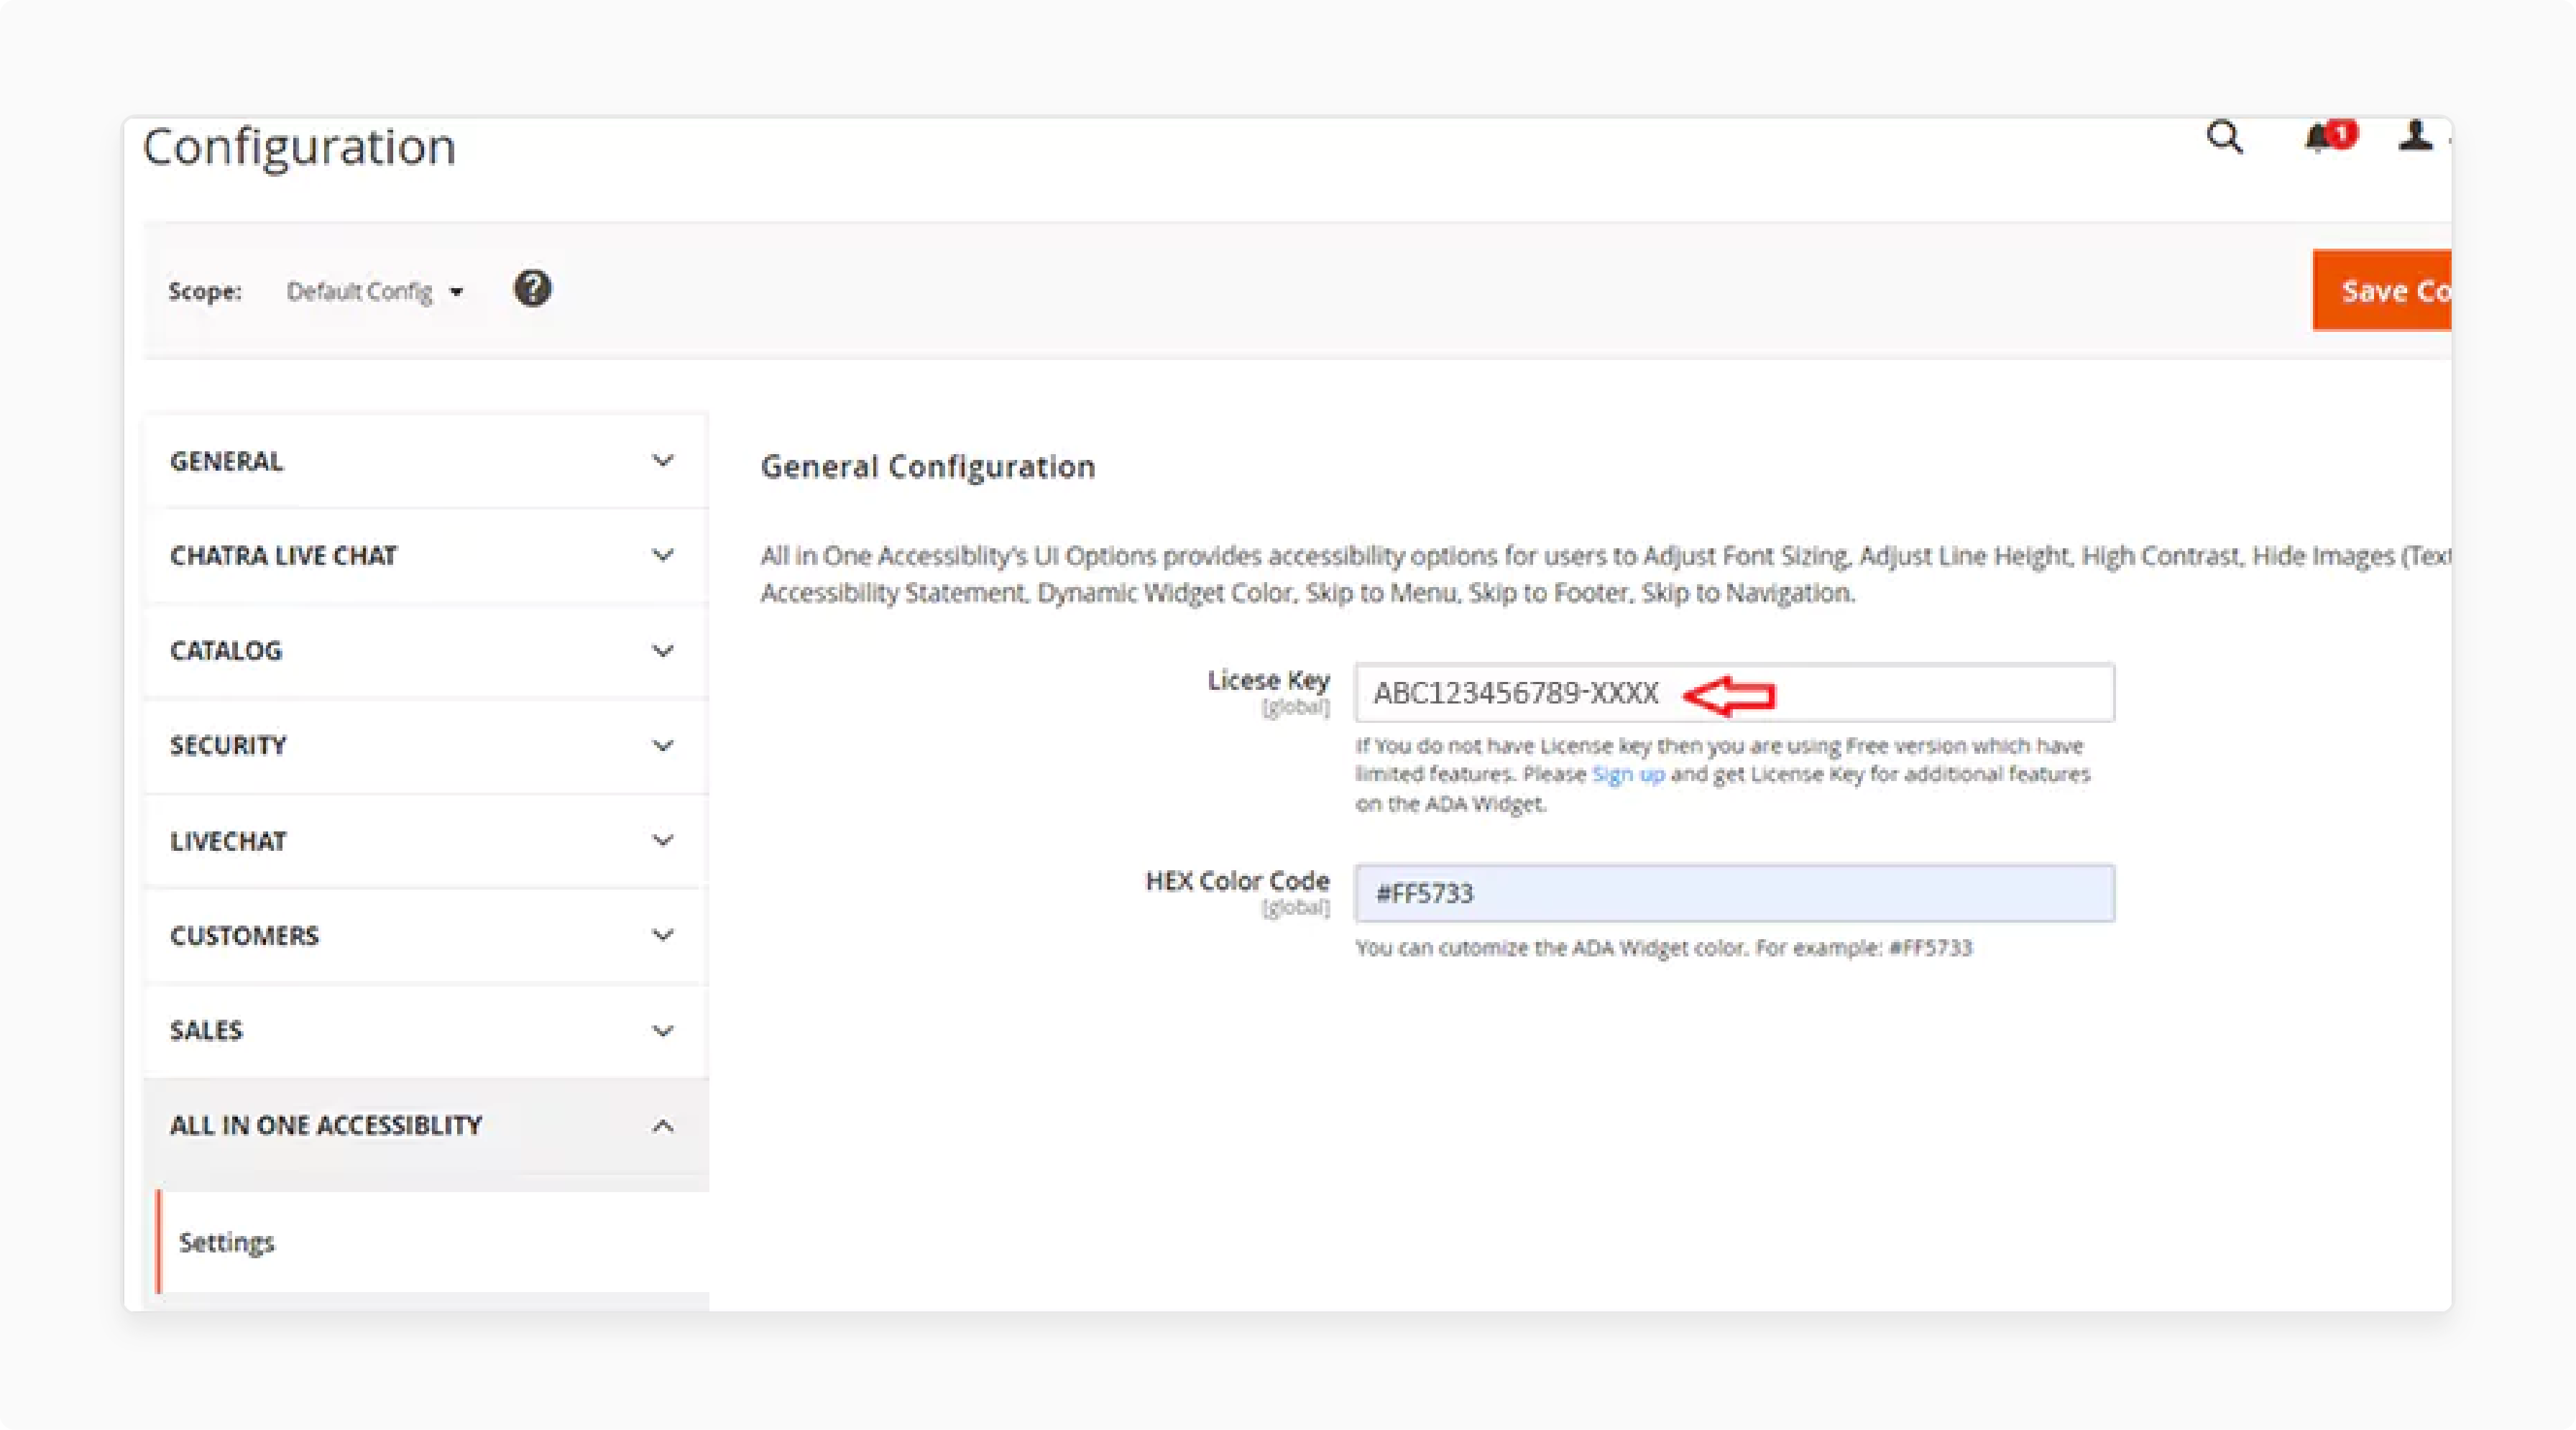Open the admin user account icon
2576x1430 pixels.
(2415, 135)
